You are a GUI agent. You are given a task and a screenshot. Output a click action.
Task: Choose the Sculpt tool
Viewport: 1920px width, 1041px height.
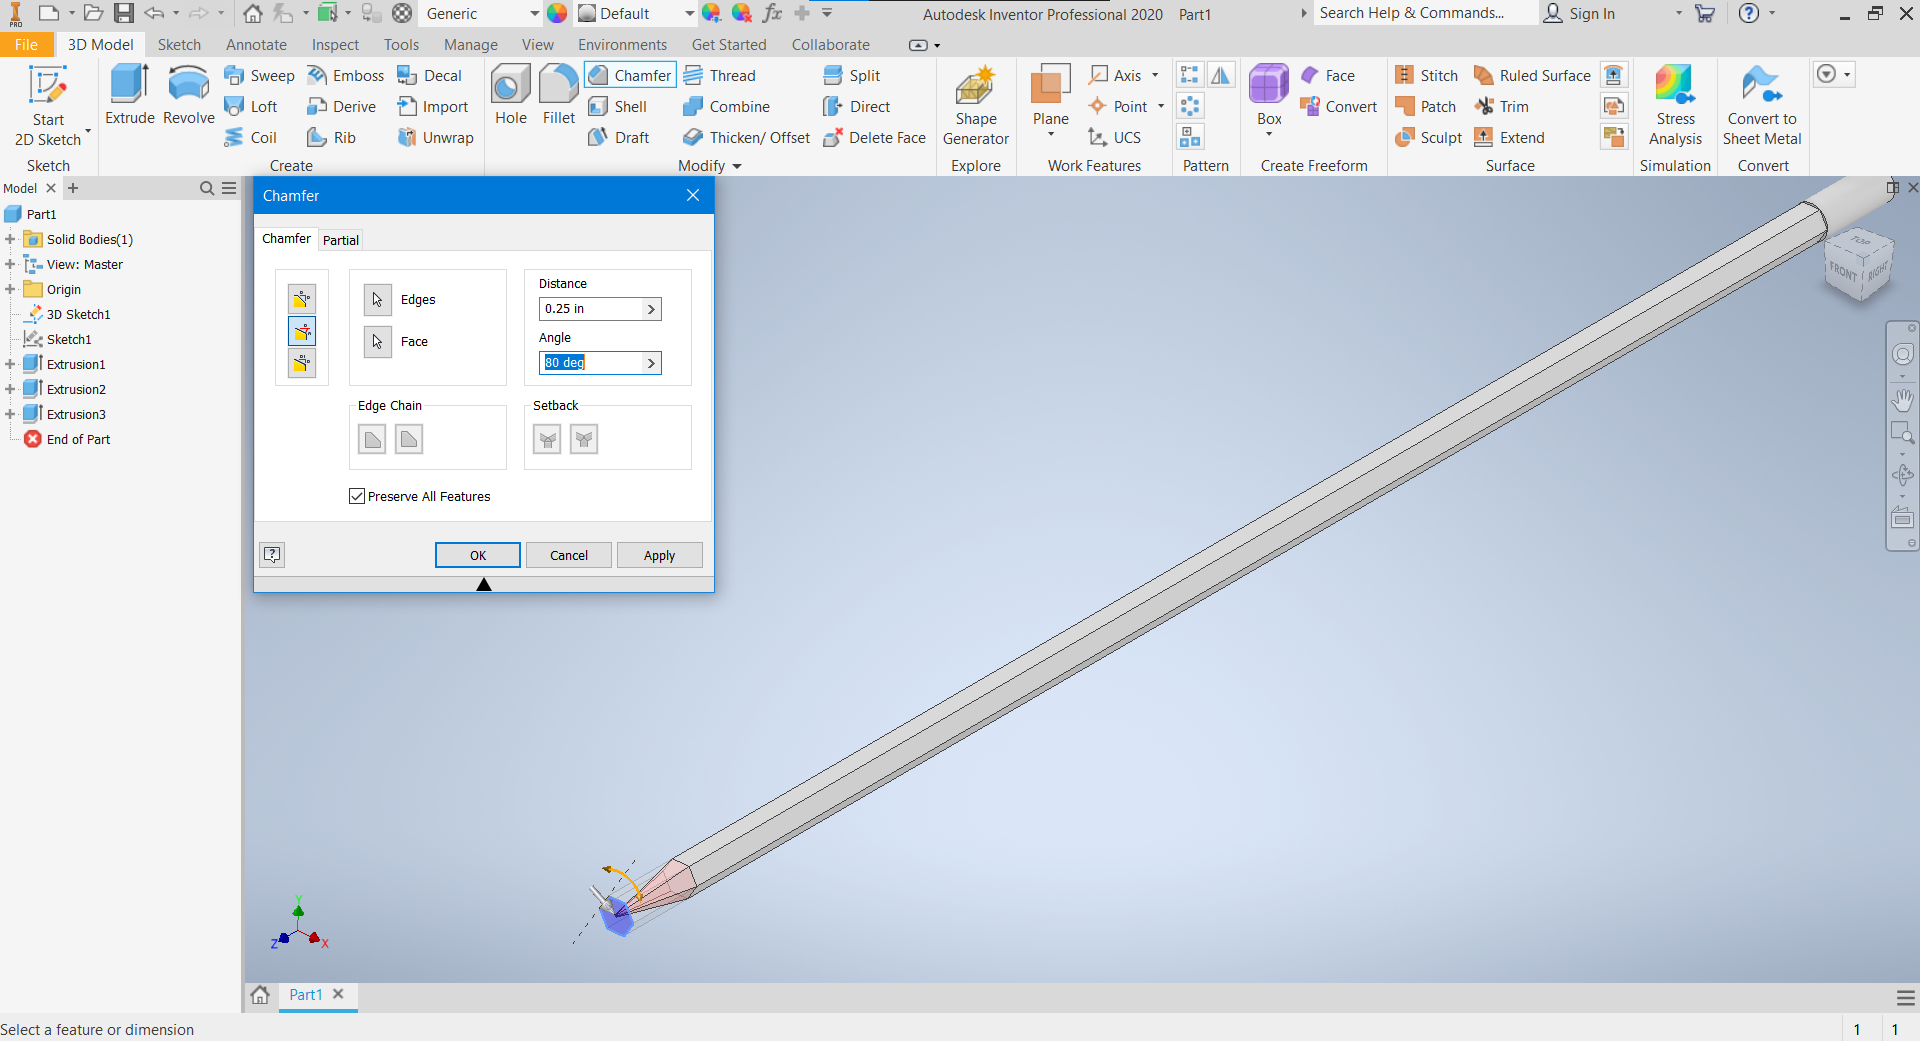pyautogui.click(x=1429, y=138)
